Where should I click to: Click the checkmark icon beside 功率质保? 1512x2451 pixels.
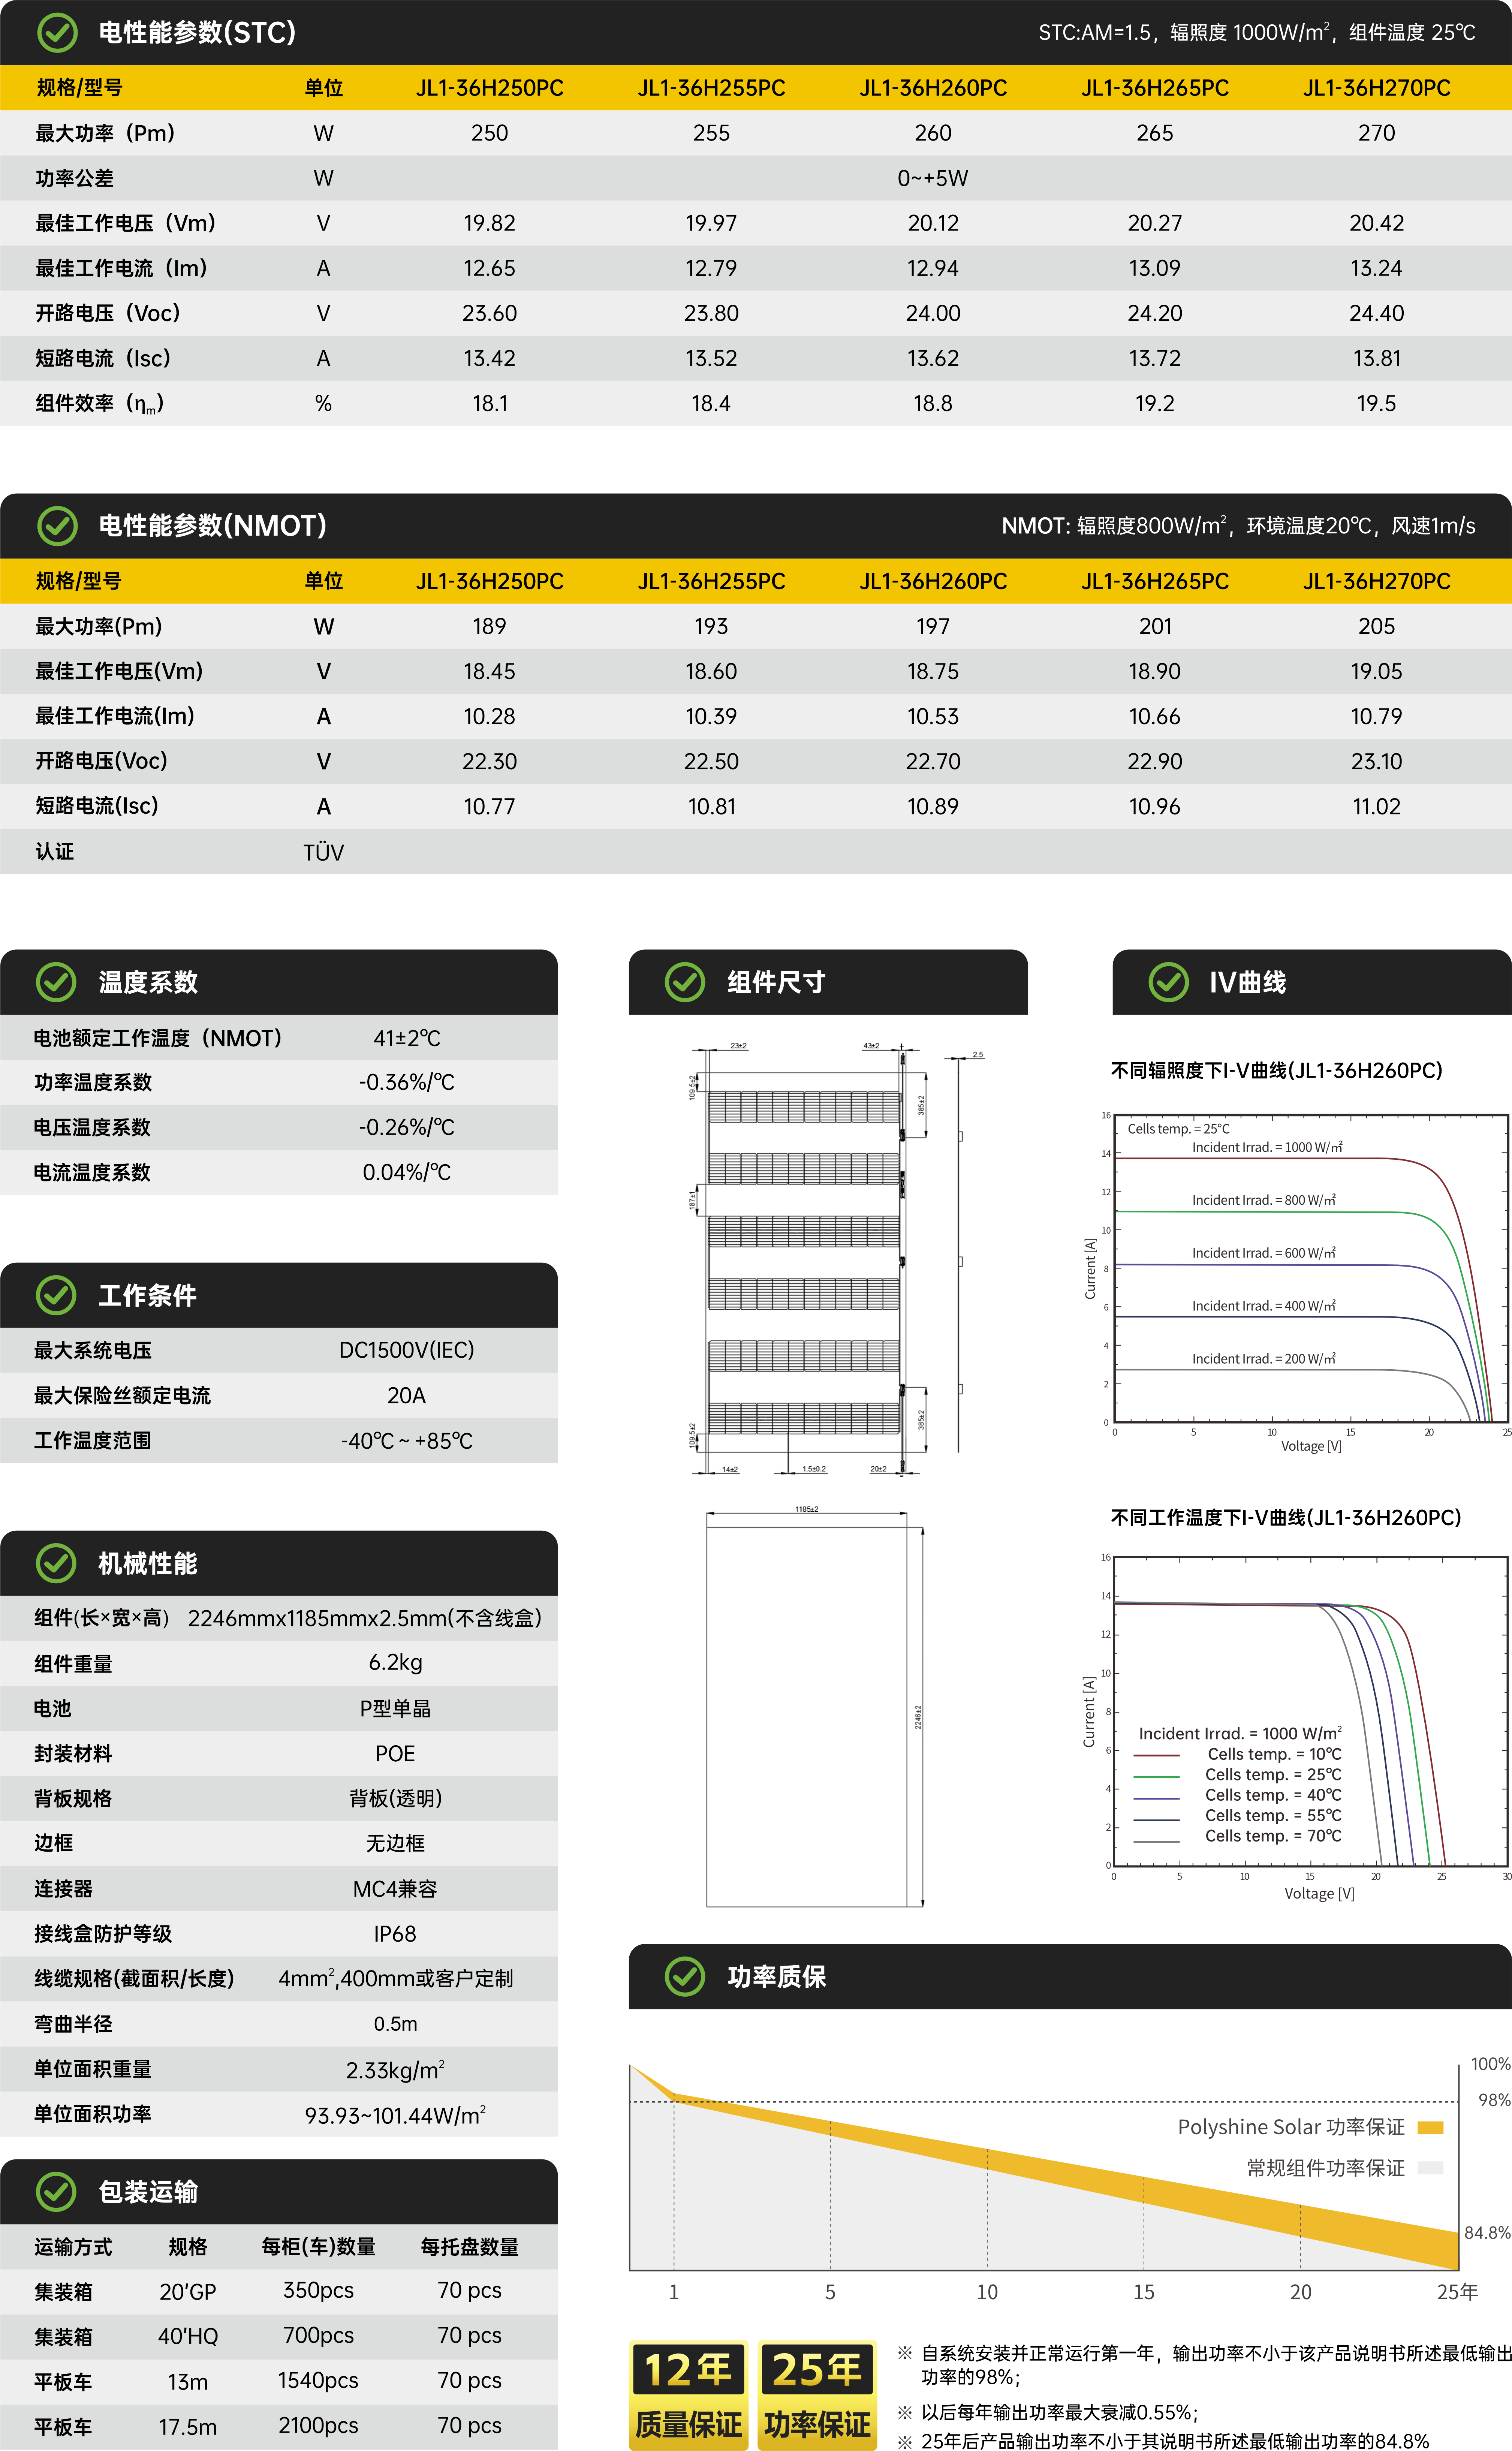click(x=685, y=1977)
